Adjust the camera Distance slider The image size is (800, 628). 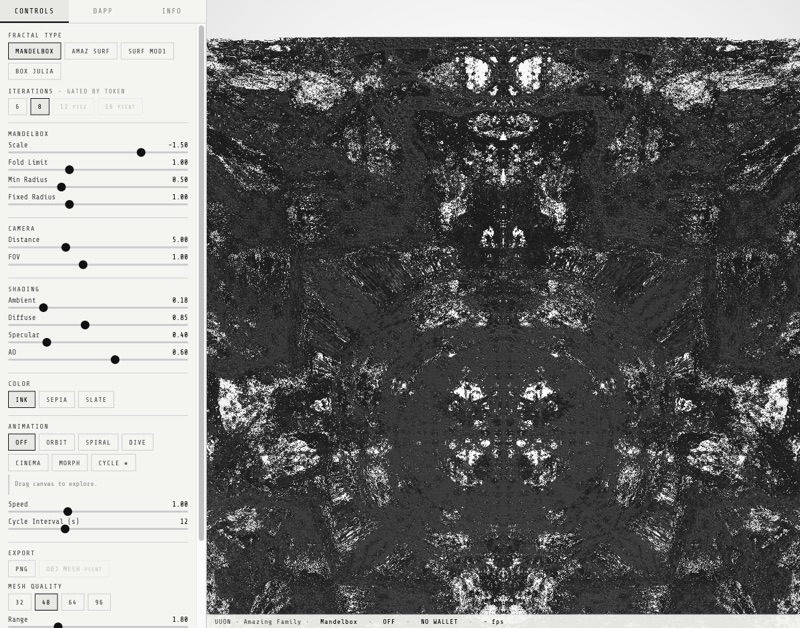(x=98, y=247)
